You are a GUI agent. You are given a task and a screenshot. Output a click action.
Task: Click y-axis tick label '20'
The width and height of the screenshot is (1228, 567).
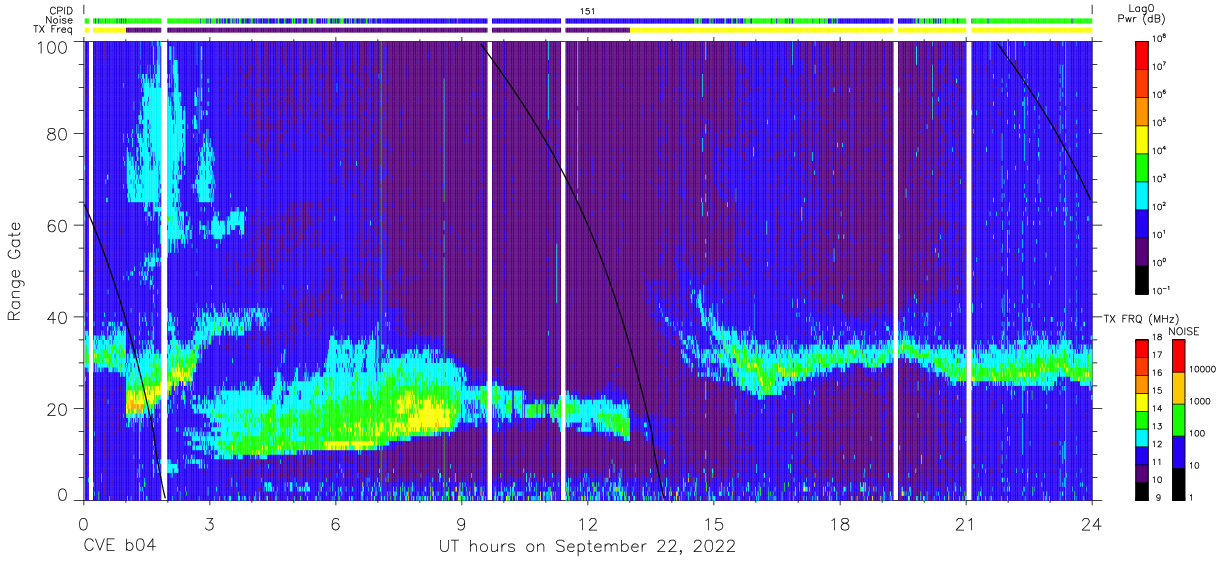58,408
